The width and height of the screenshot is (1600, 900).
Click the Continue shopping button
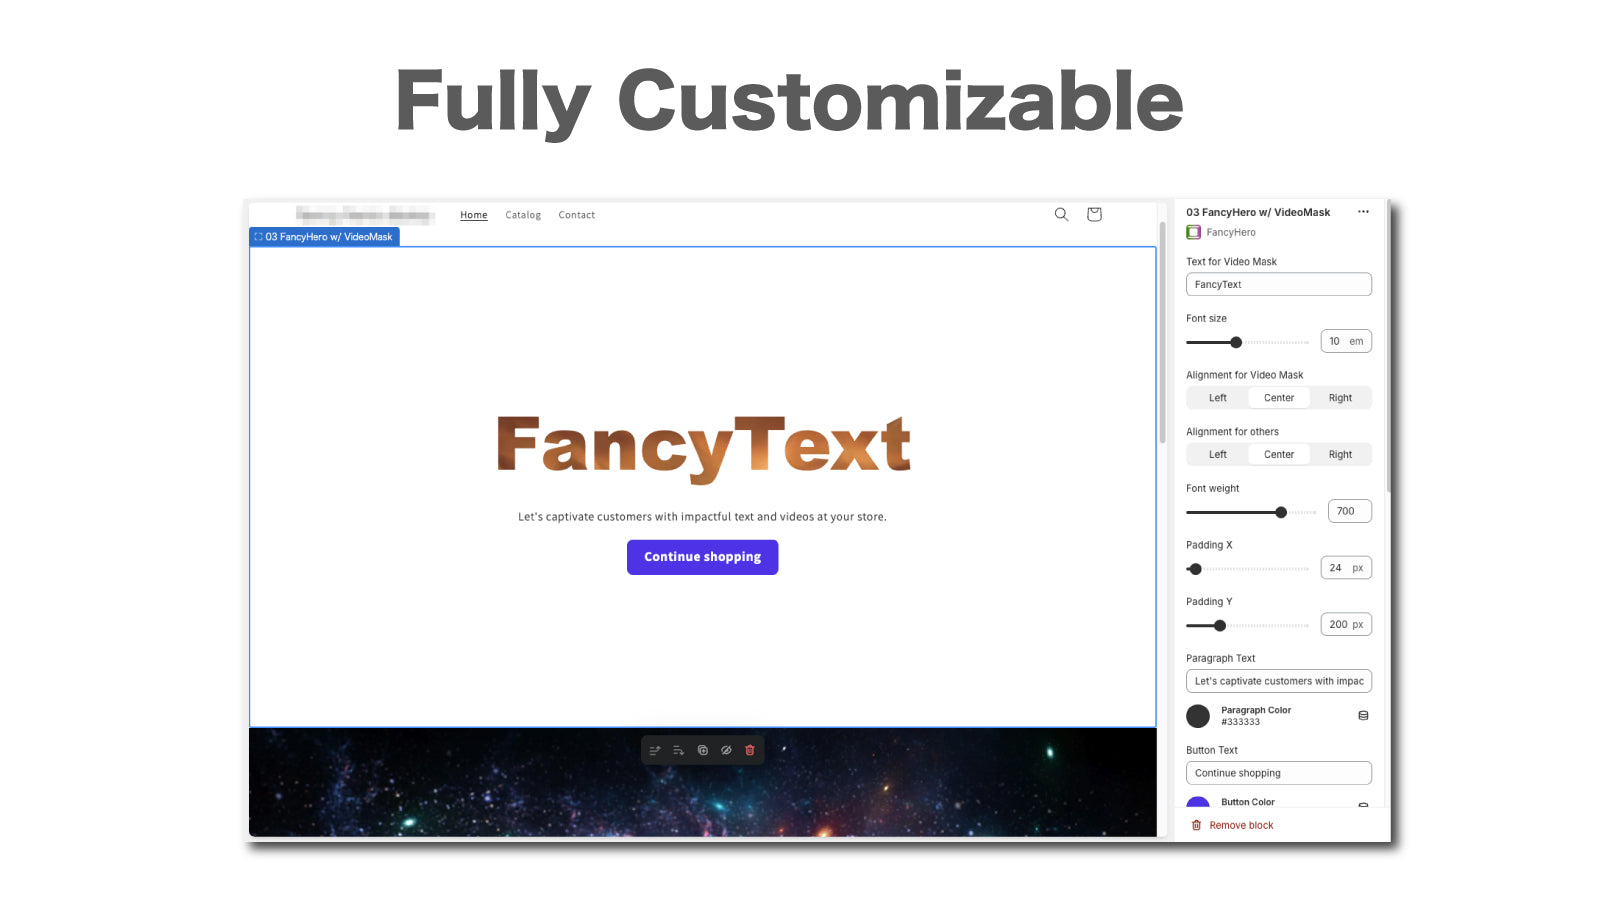click(x=702, y=557)
